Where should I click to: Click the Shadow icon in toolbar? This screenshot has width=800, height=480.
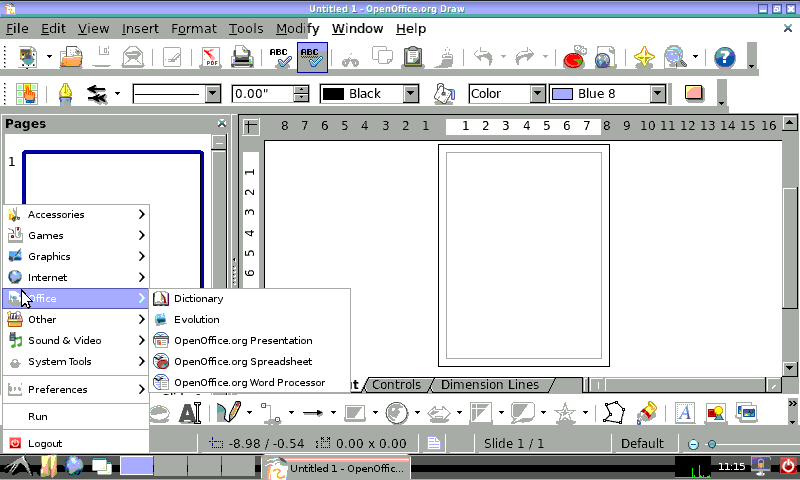[694, 94]
